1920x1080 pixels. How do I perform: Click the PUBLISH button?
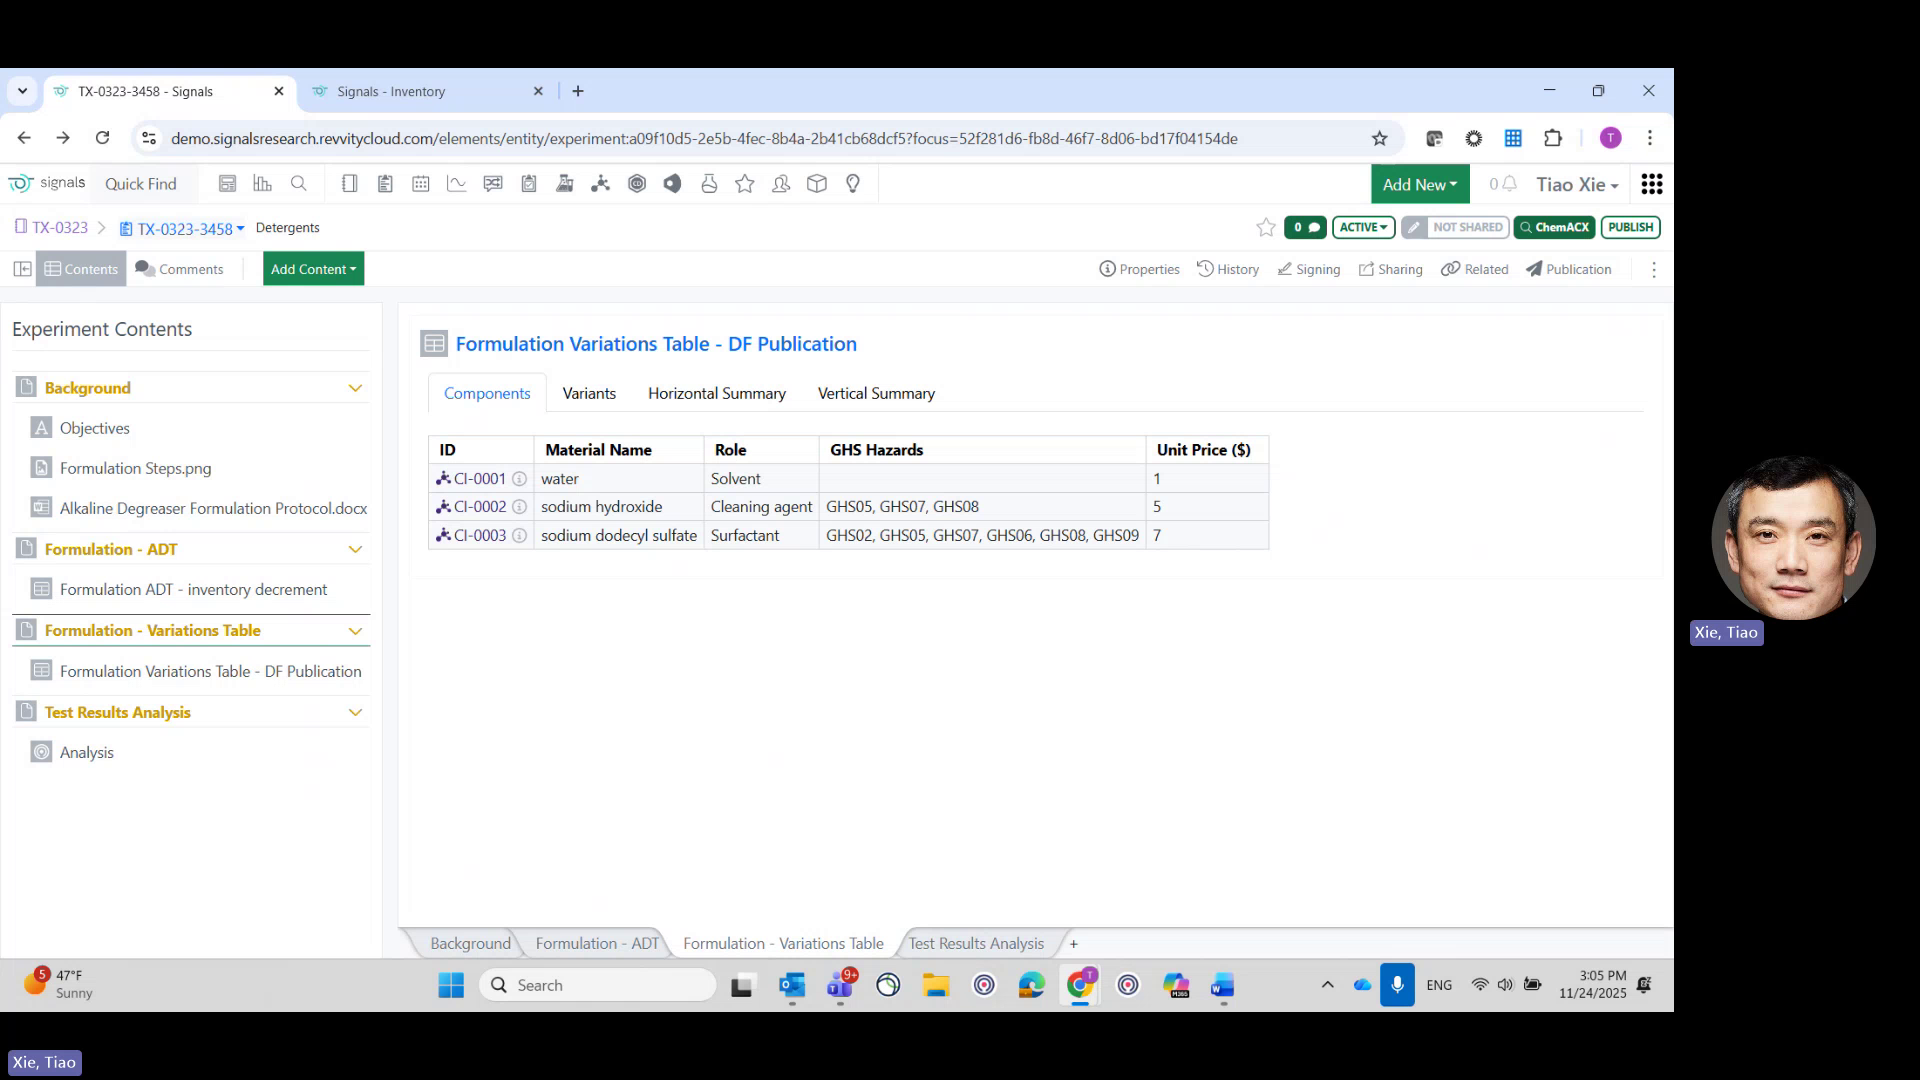pos(1630,227)
